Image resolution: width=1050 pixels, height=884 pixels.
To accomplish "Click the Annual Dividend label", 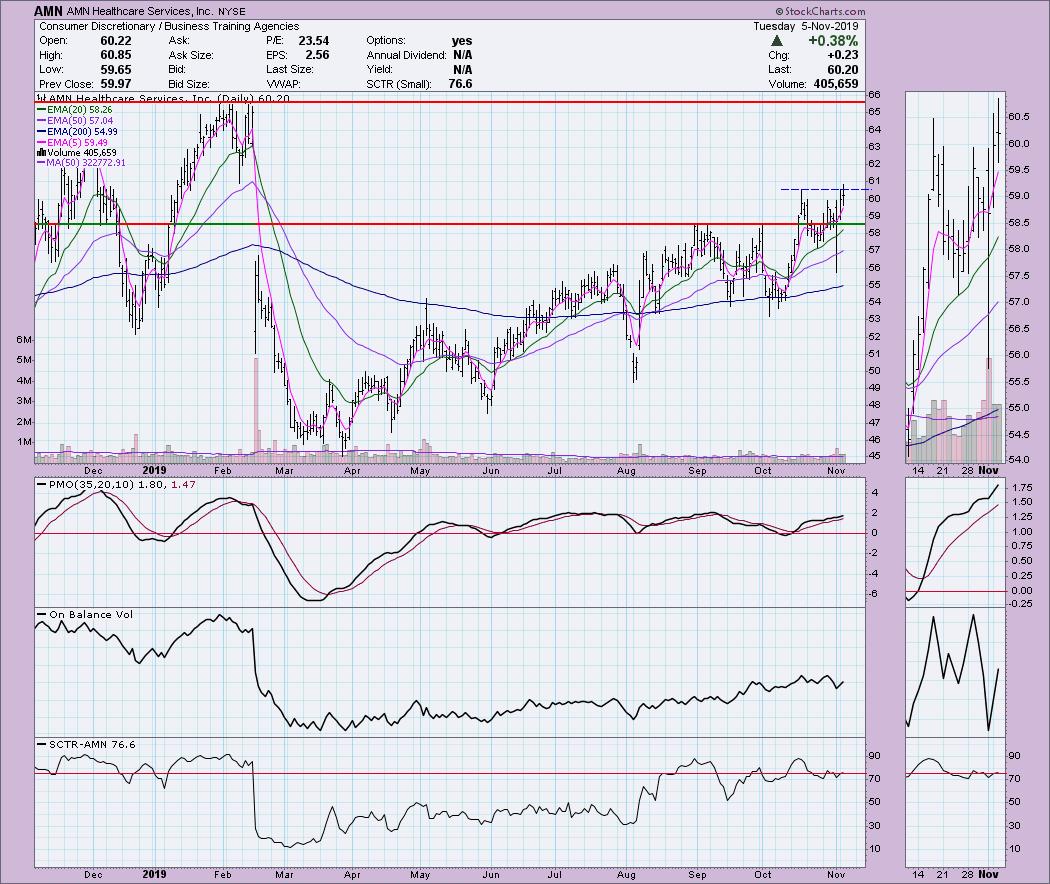I will pos(406,55).
